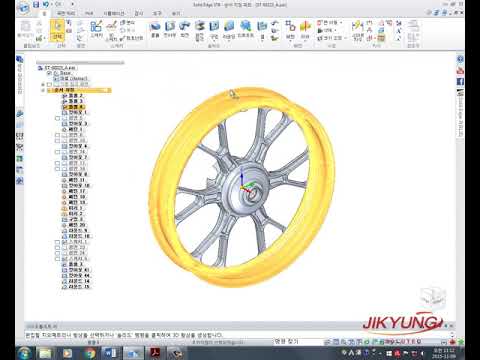
Task: Switch to the Inspect (검사) tab
Action: click(x=138, y=13)
